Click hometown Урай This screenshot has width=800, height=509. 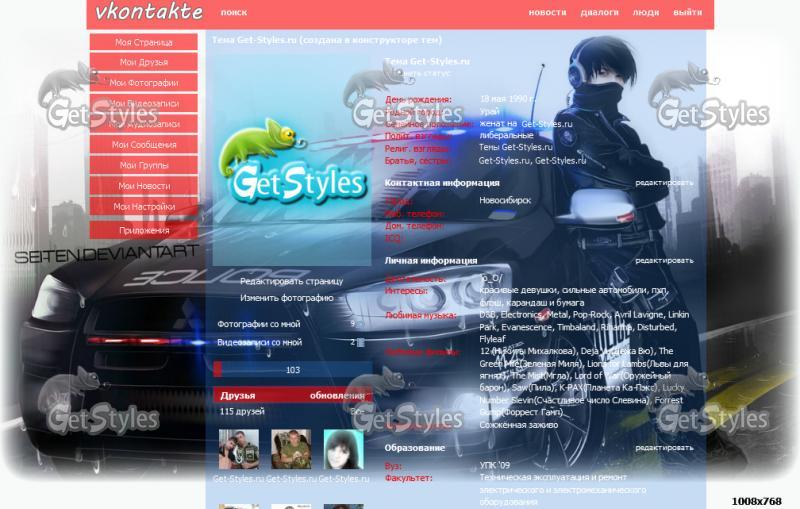coord(489,111)
